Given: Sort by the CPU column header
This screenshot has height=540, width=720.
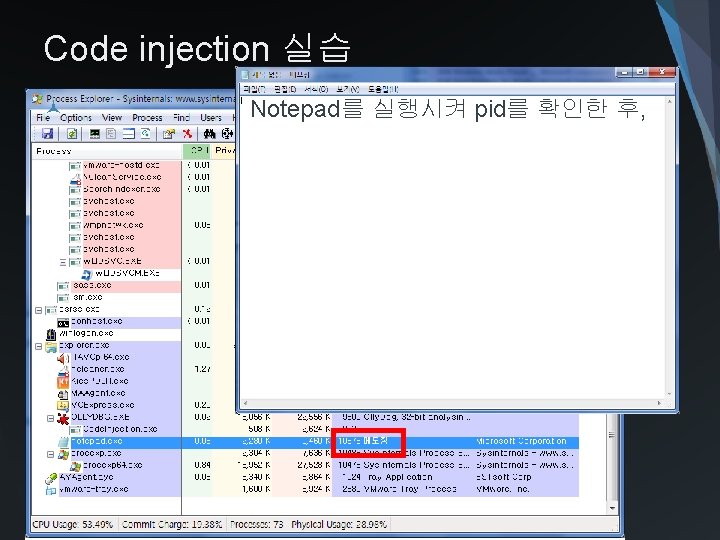Looking at the screenshot, I should [x=197, y=151].
